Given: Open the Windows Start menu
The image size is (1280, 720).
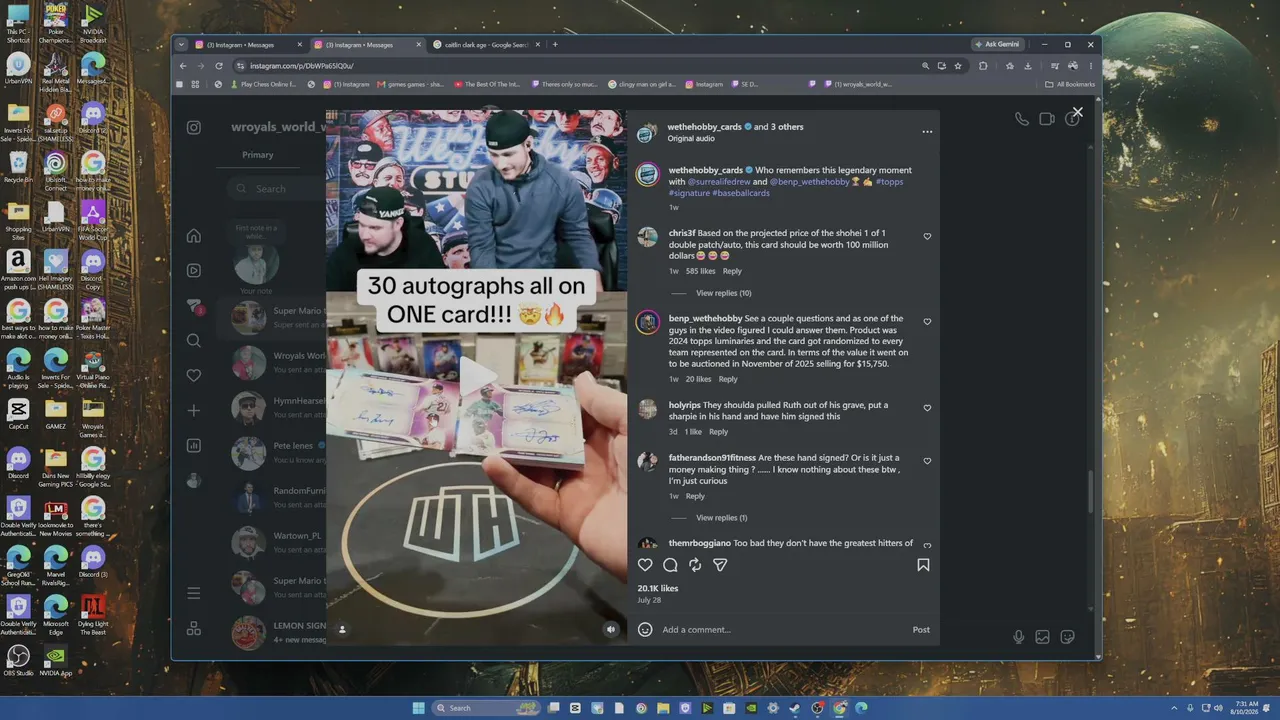Looking at the screenshot, I should (x=418, y=708).
